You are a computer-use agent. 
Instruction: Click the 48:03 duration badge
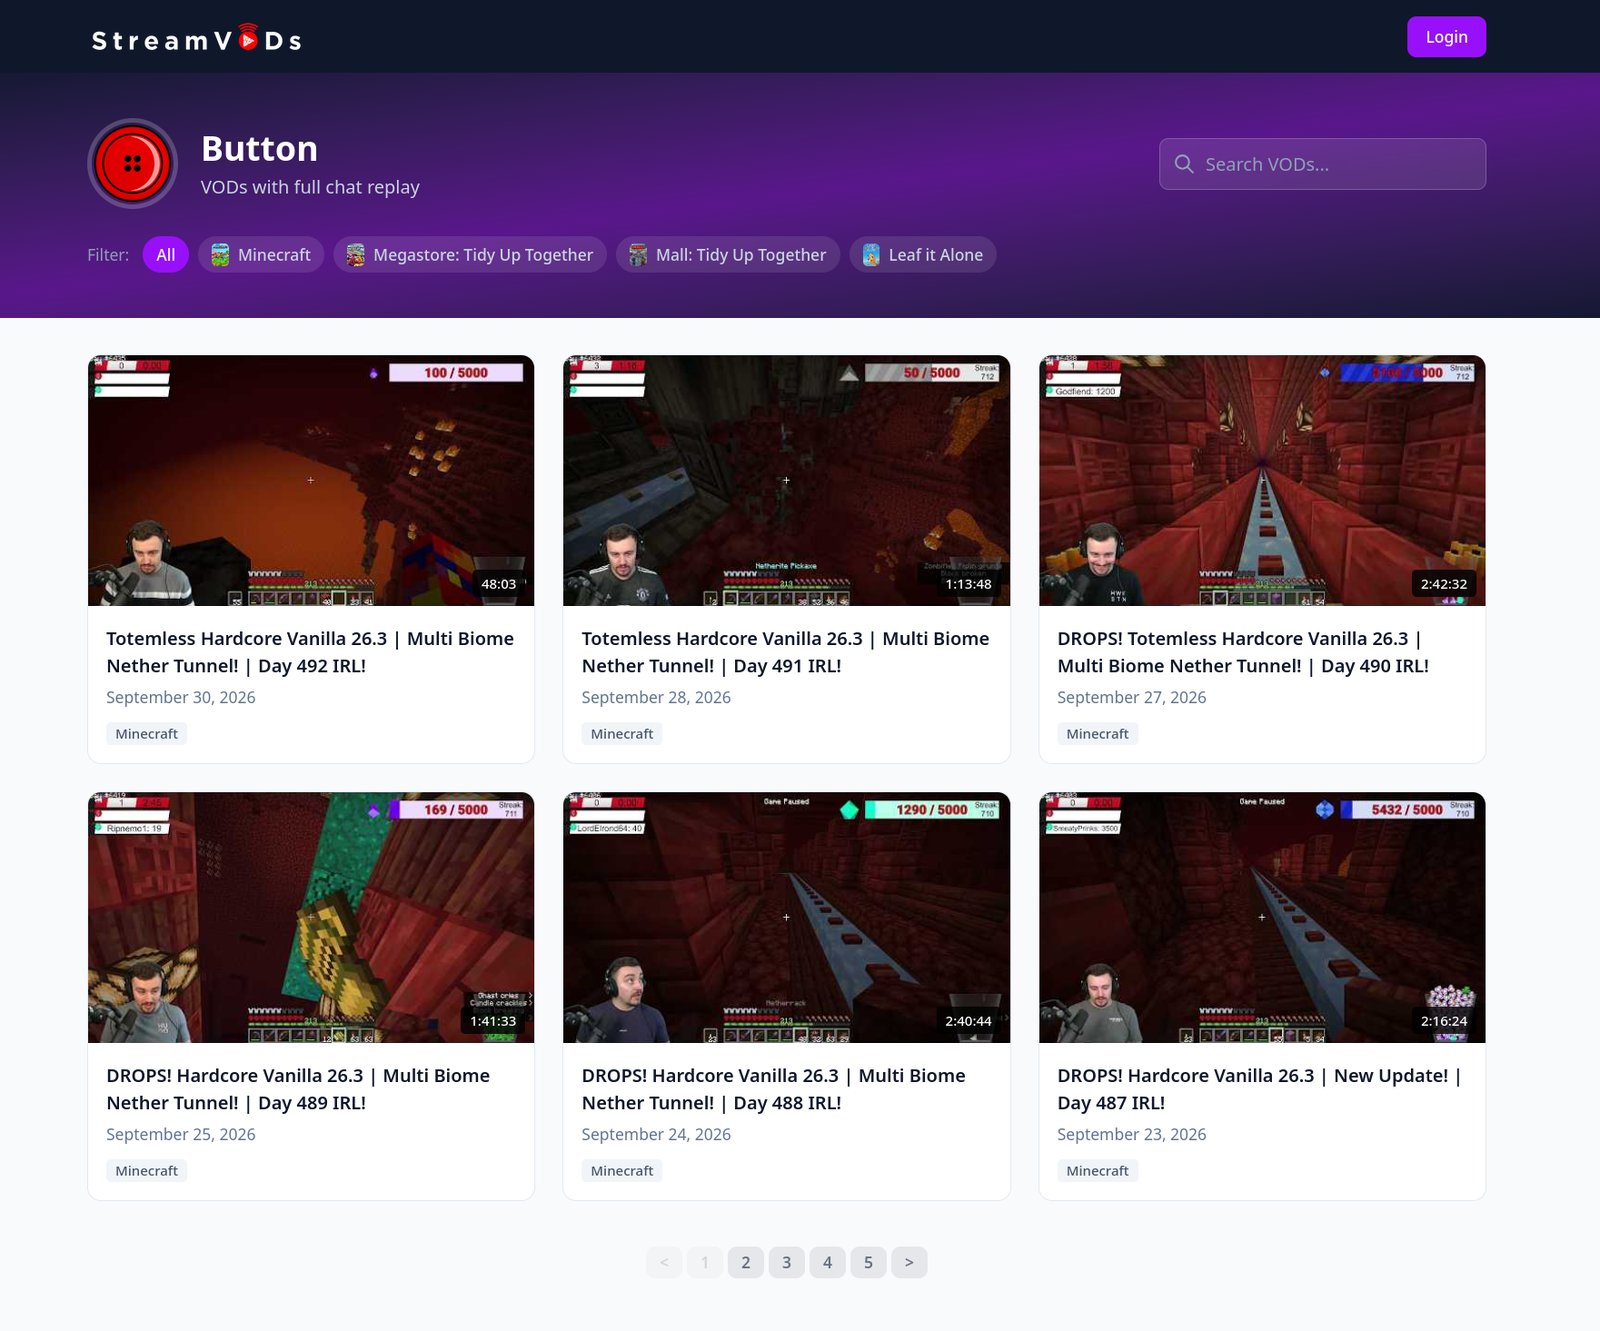coord(499,584)
